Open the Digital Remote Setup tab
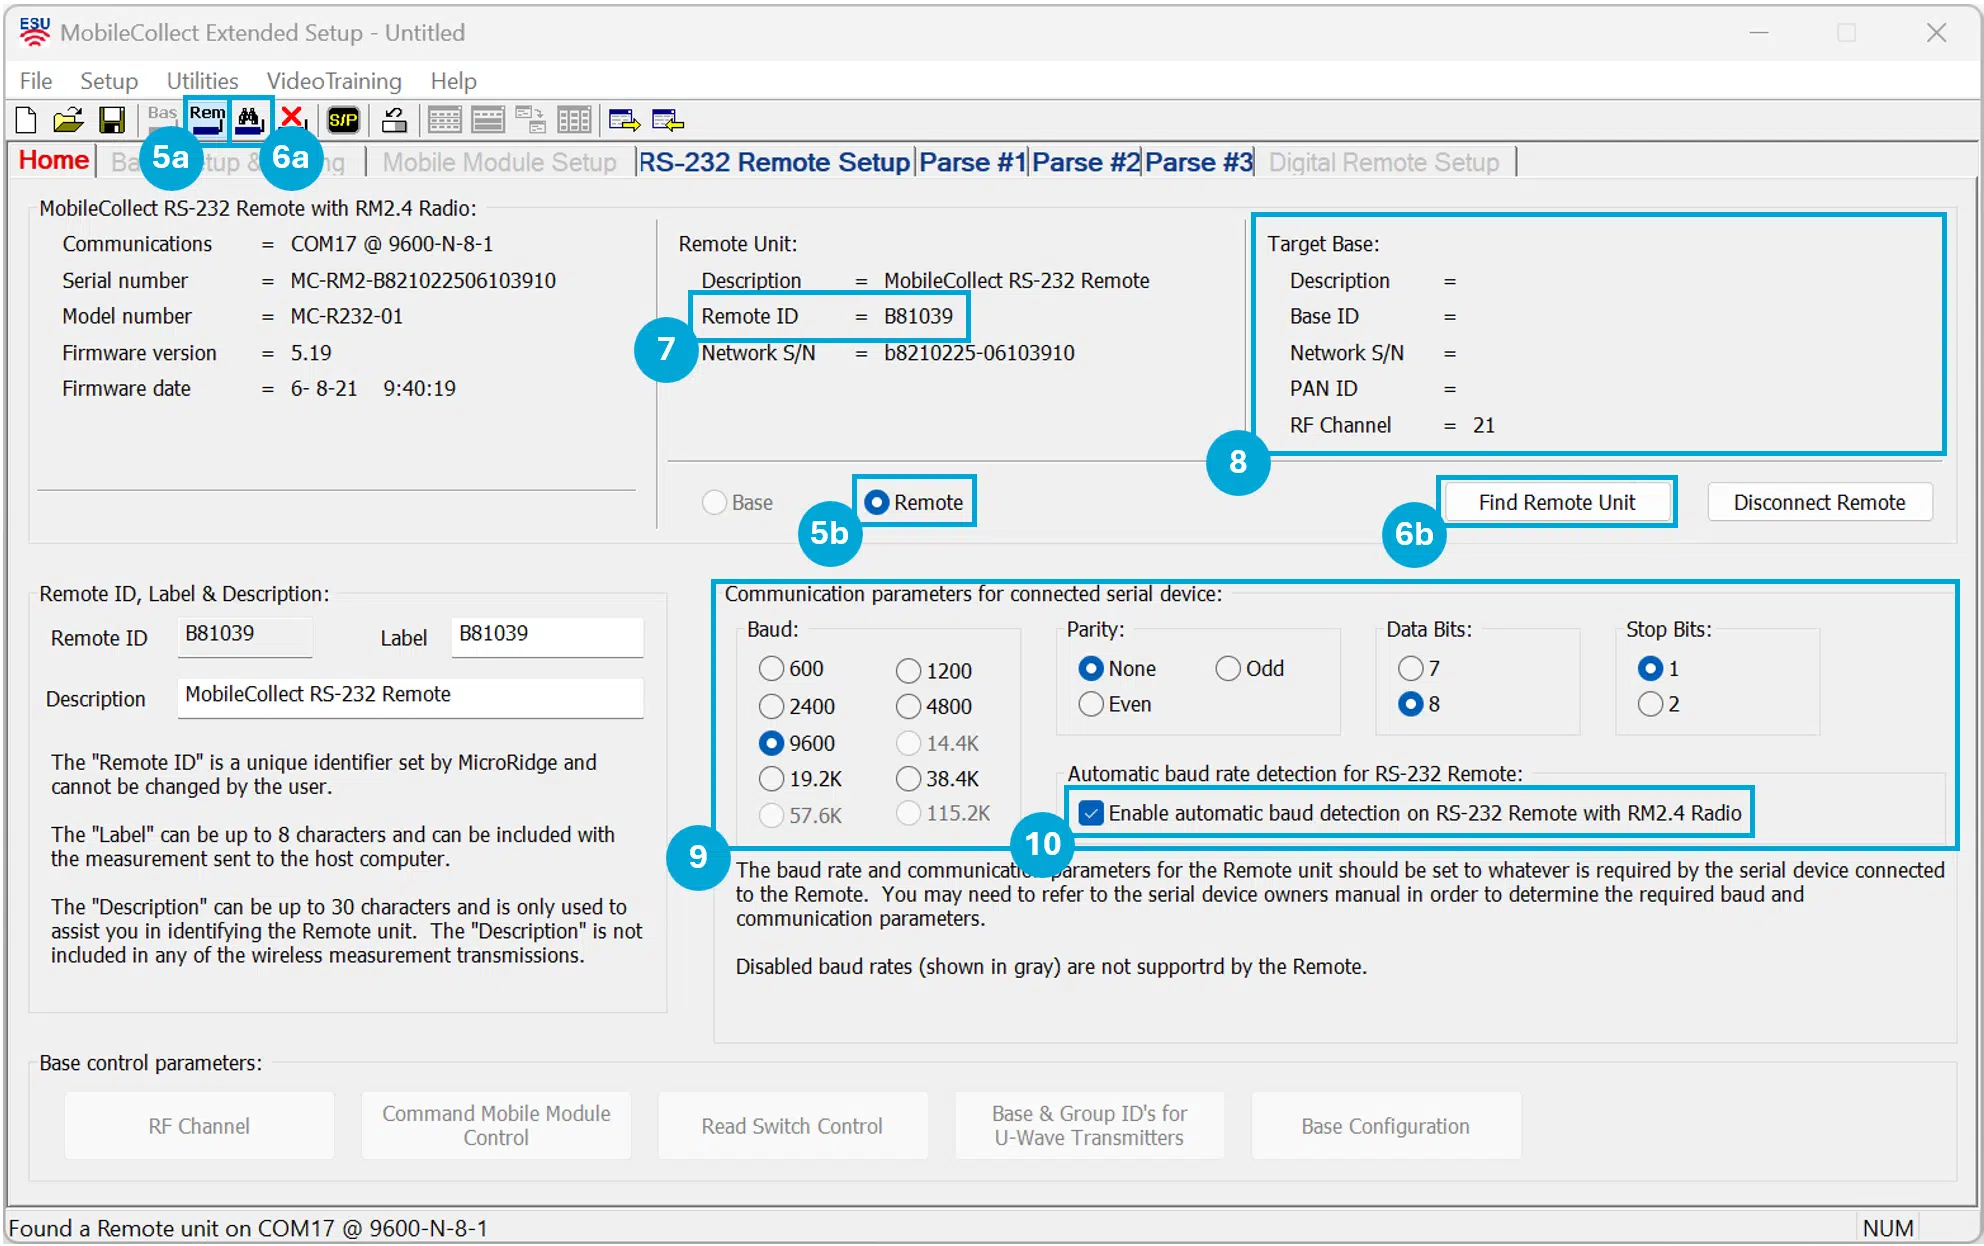Image resolution: width=1984 pixels, height=1246 pixels. click(1384, 162)
